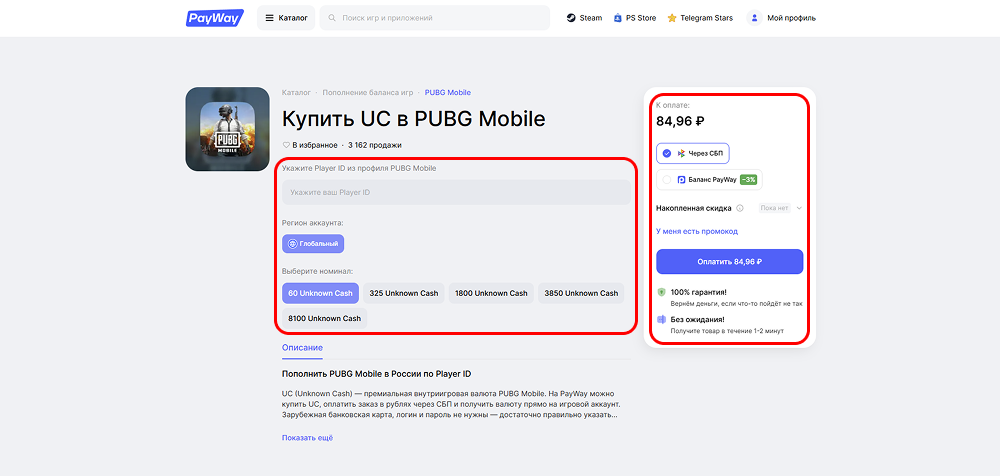This screenshot has height=476, width=1000.
Task: Select the 60 Unknown Cash option
Action: (320, 294)
